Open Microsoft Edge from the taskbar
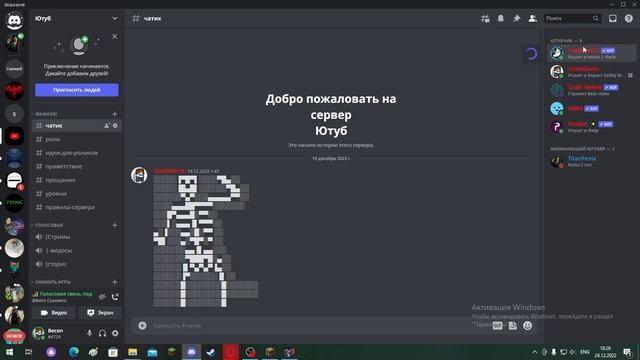Viewport: 640px width, 360px height. (74, 352)
